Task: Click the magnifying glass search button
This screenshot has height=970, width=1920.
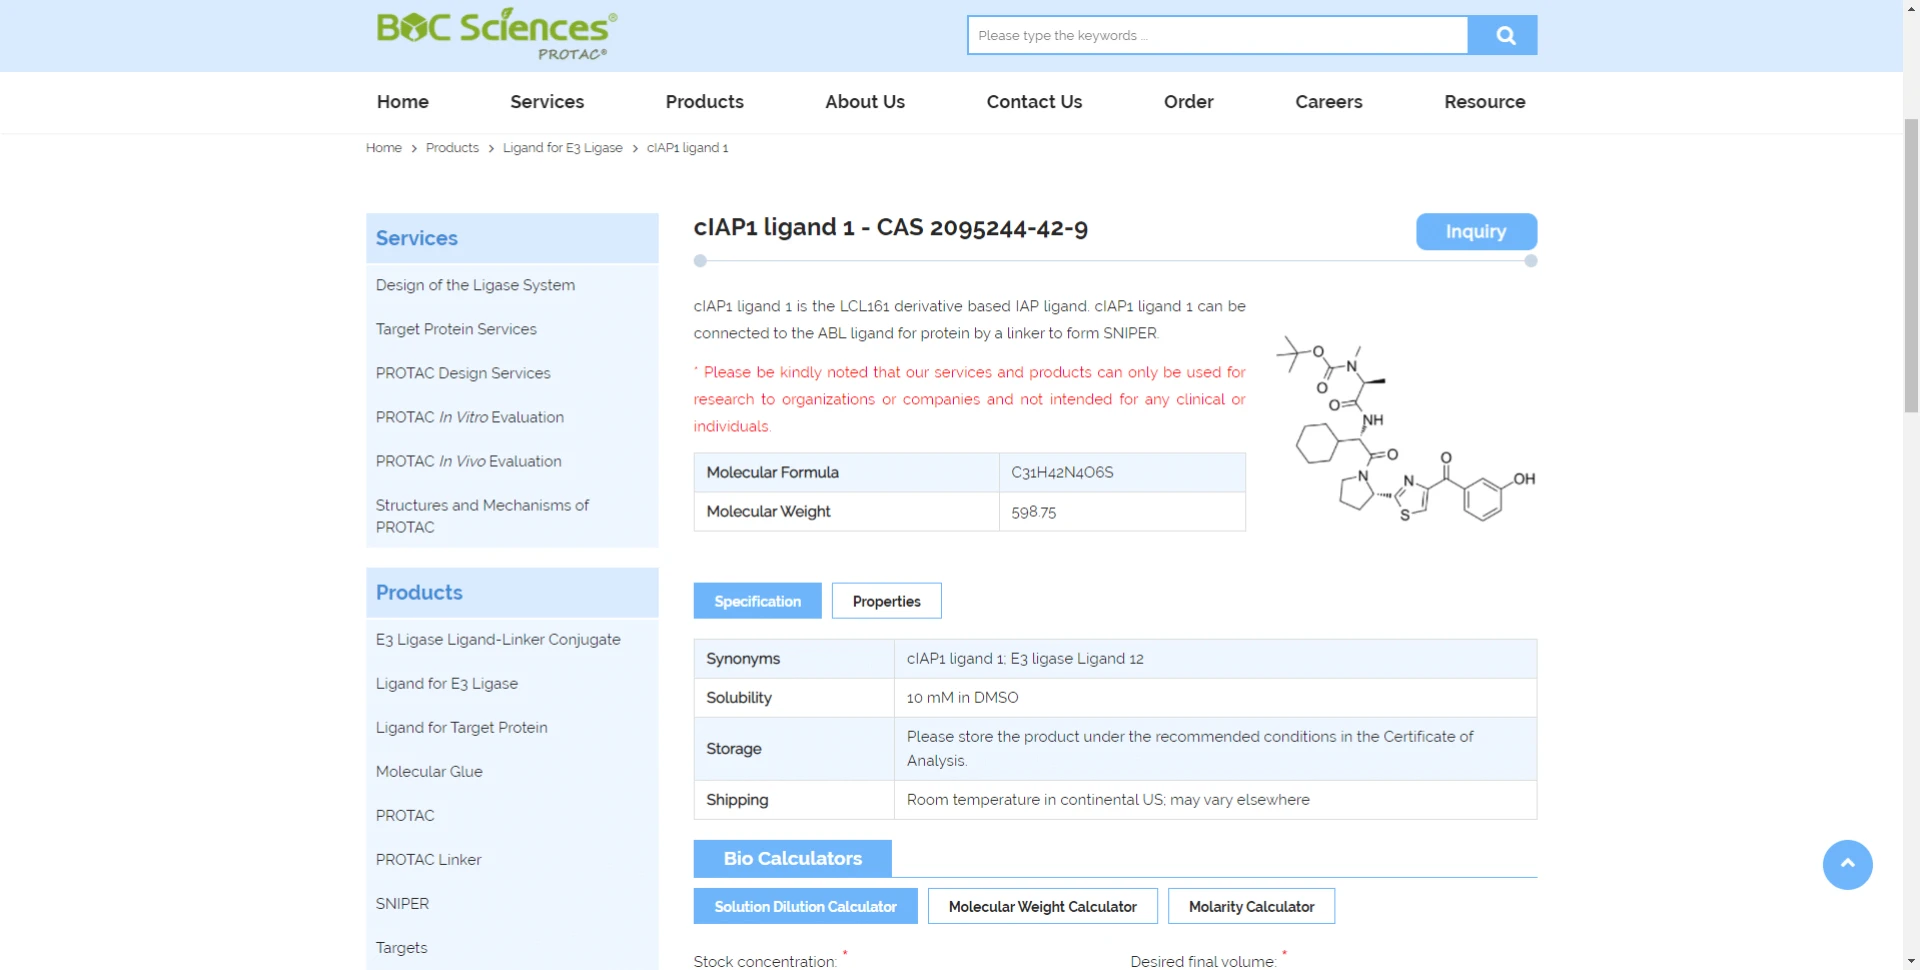Action: coord(1503,36)
